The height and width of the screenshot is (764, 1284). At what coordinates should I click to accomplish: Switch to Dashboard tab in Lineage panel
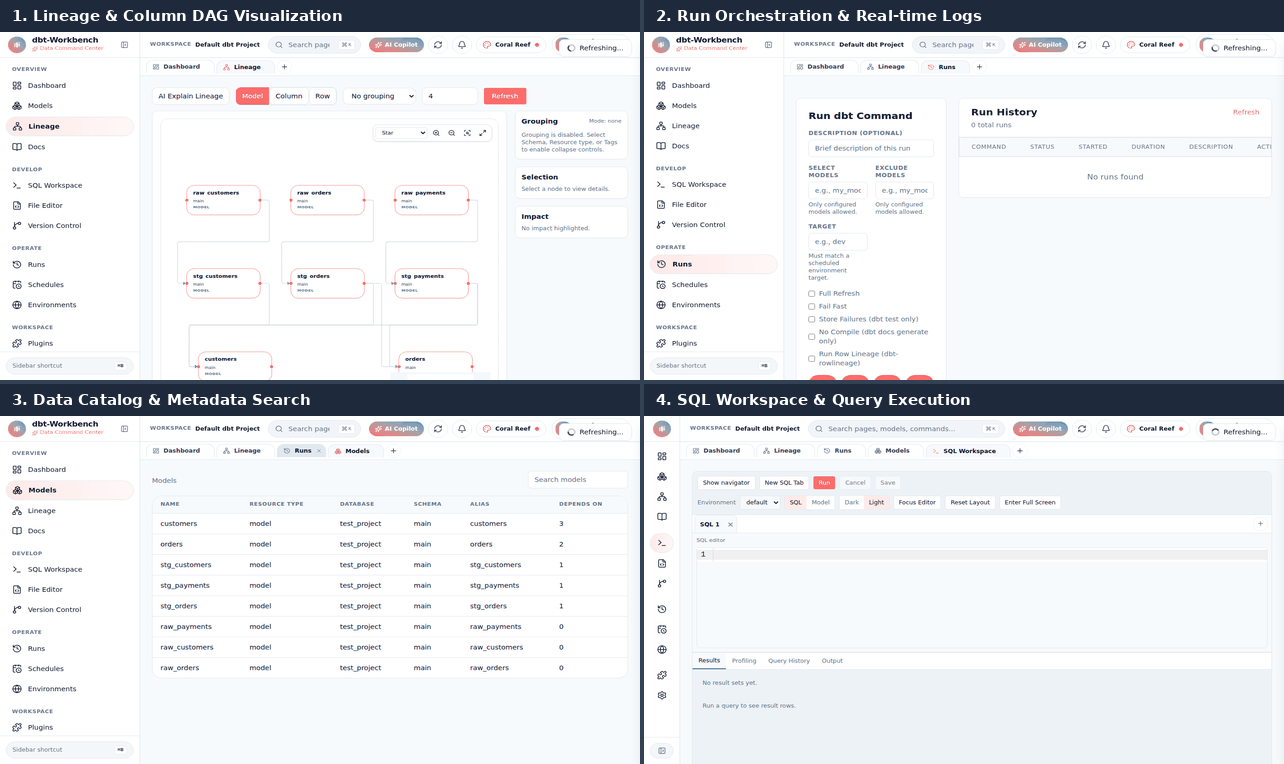(176, 67)
